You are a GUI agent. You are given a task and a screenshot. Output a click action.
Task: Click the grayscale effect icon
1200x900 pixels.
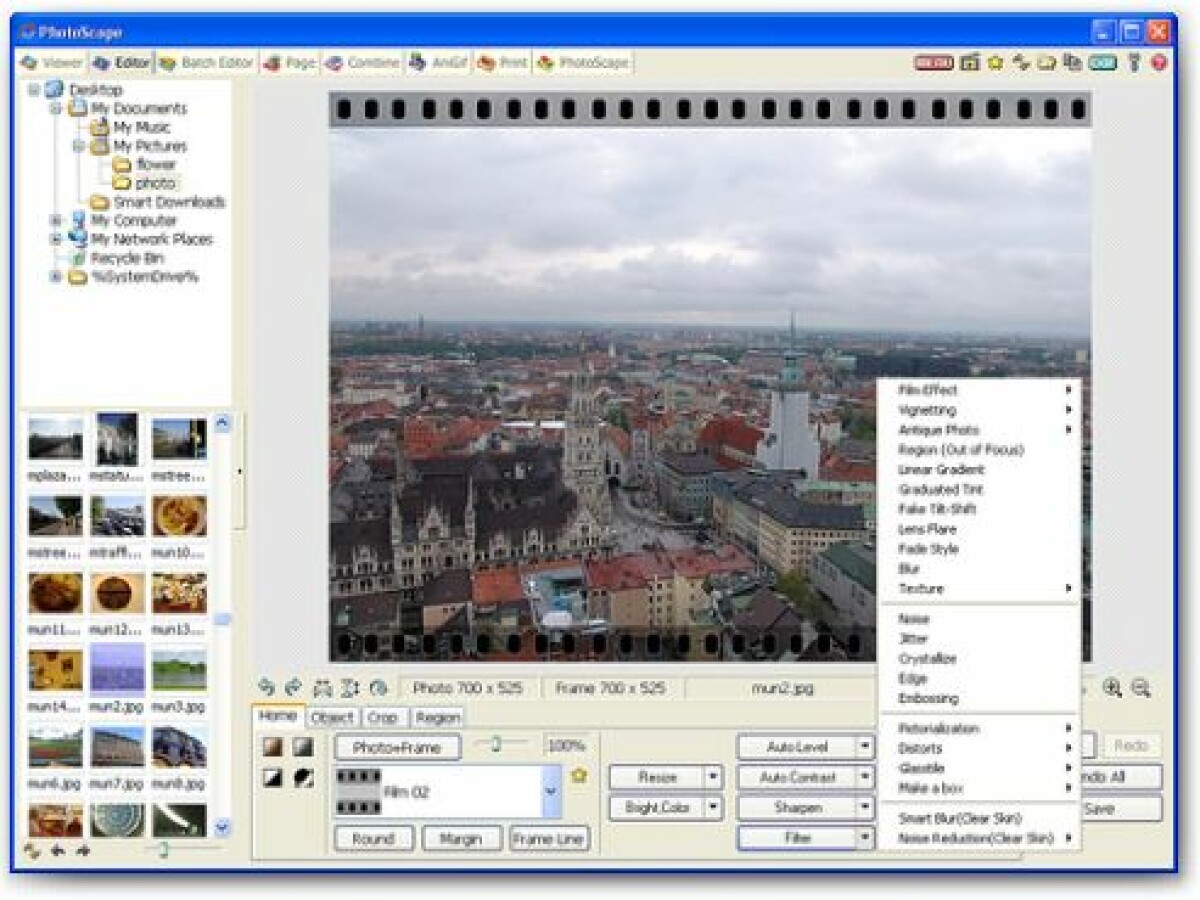[x=302, y=747]
